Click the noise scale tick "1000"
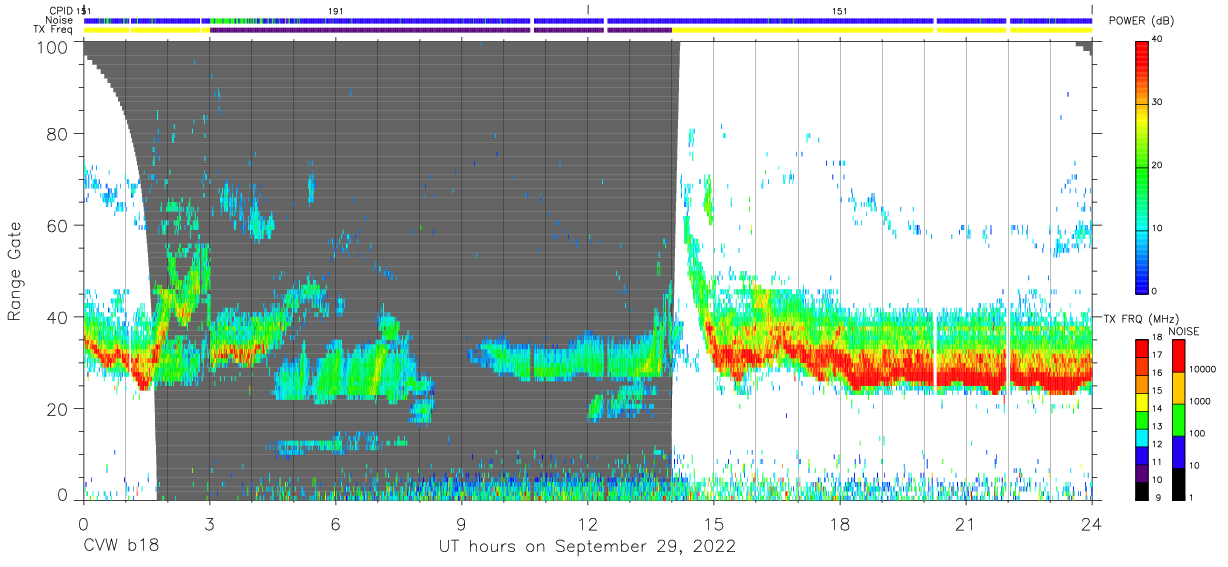 1198,402
